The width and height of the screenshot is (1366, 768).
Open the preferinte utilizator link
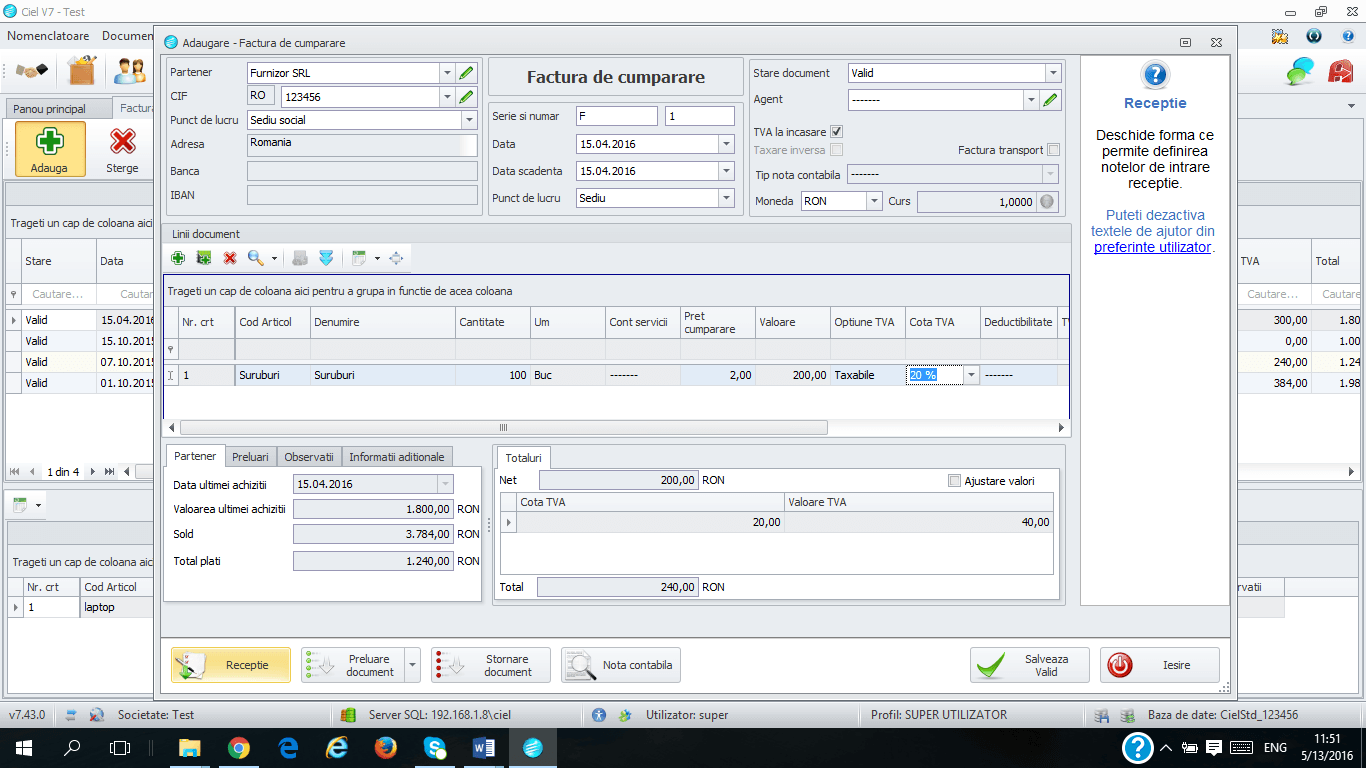coord(1153,247)
